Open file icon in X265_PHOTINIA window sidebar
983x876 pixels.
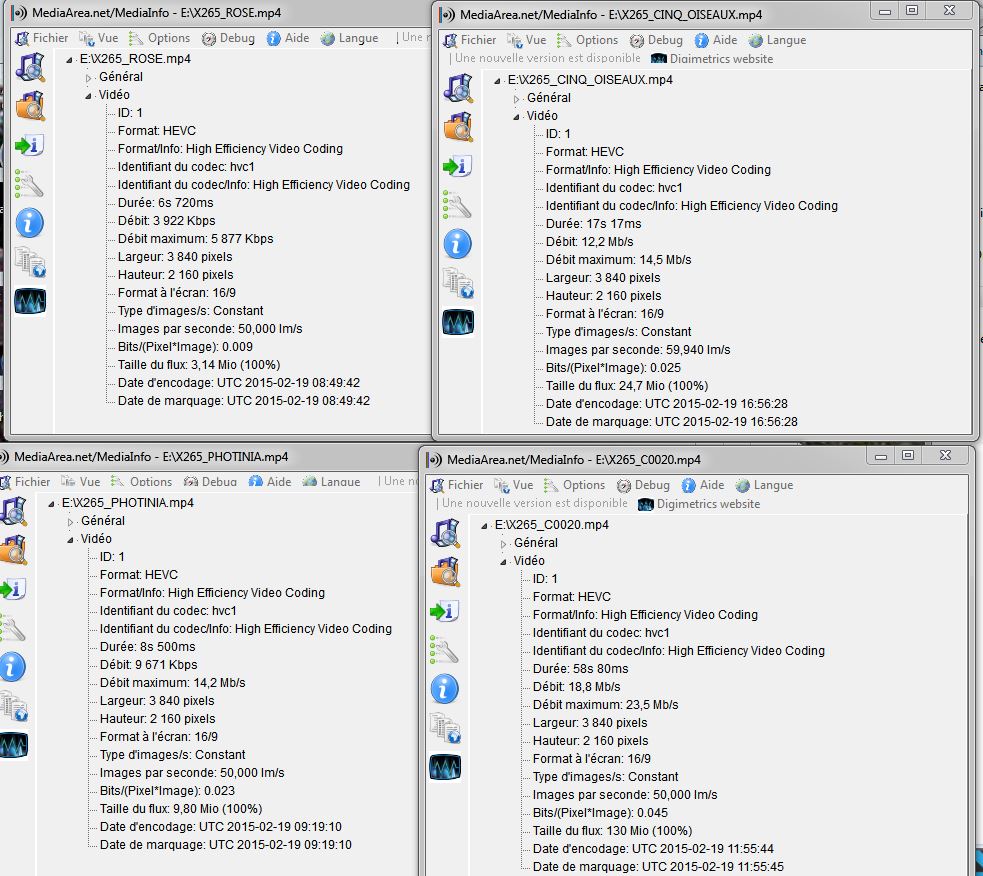pos(13,511)
